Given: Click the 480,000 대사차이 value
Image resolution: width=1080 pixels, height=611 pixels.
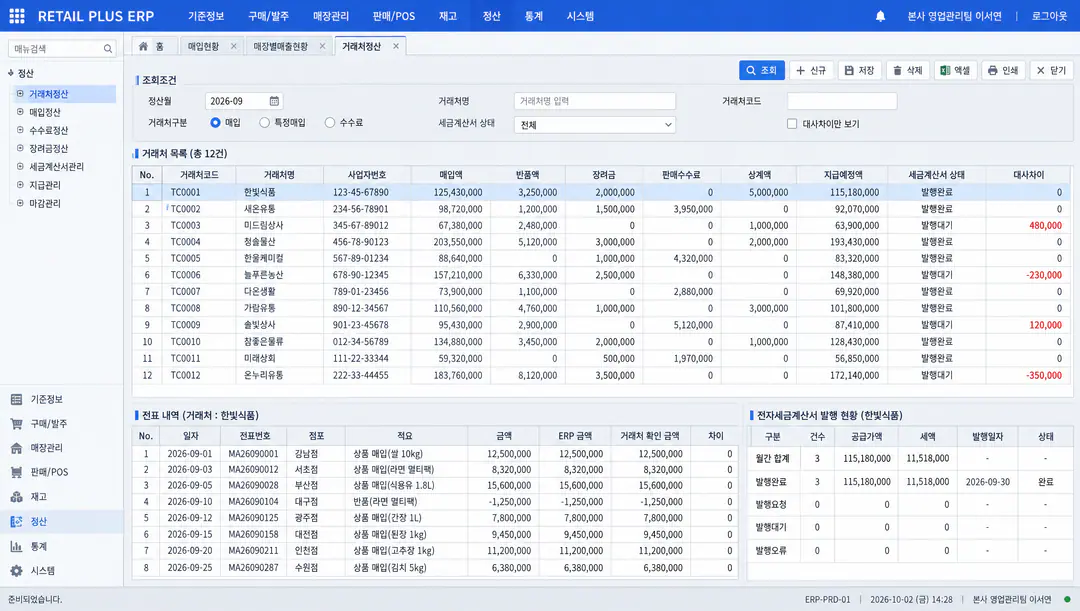Looking at the screenshot, I should [1045, 225].
